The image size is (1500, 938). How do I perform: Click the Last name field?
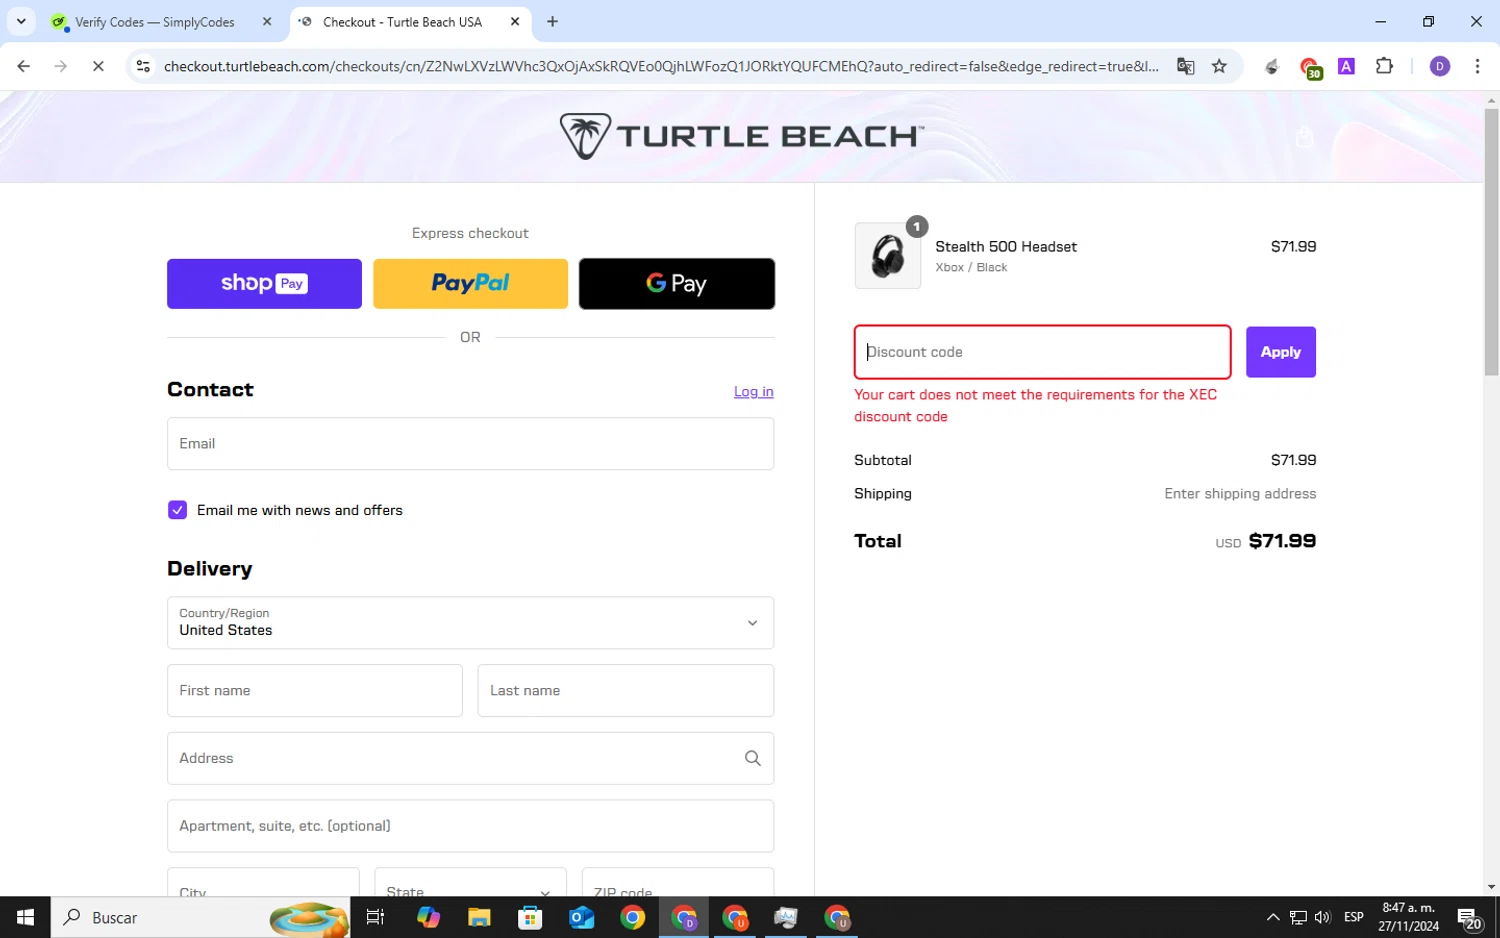click(626, 691)
